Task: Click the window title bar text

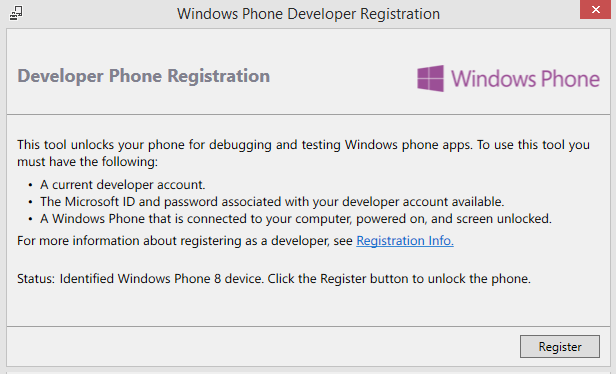Action: pyautogui.click(x=308, y=14)
